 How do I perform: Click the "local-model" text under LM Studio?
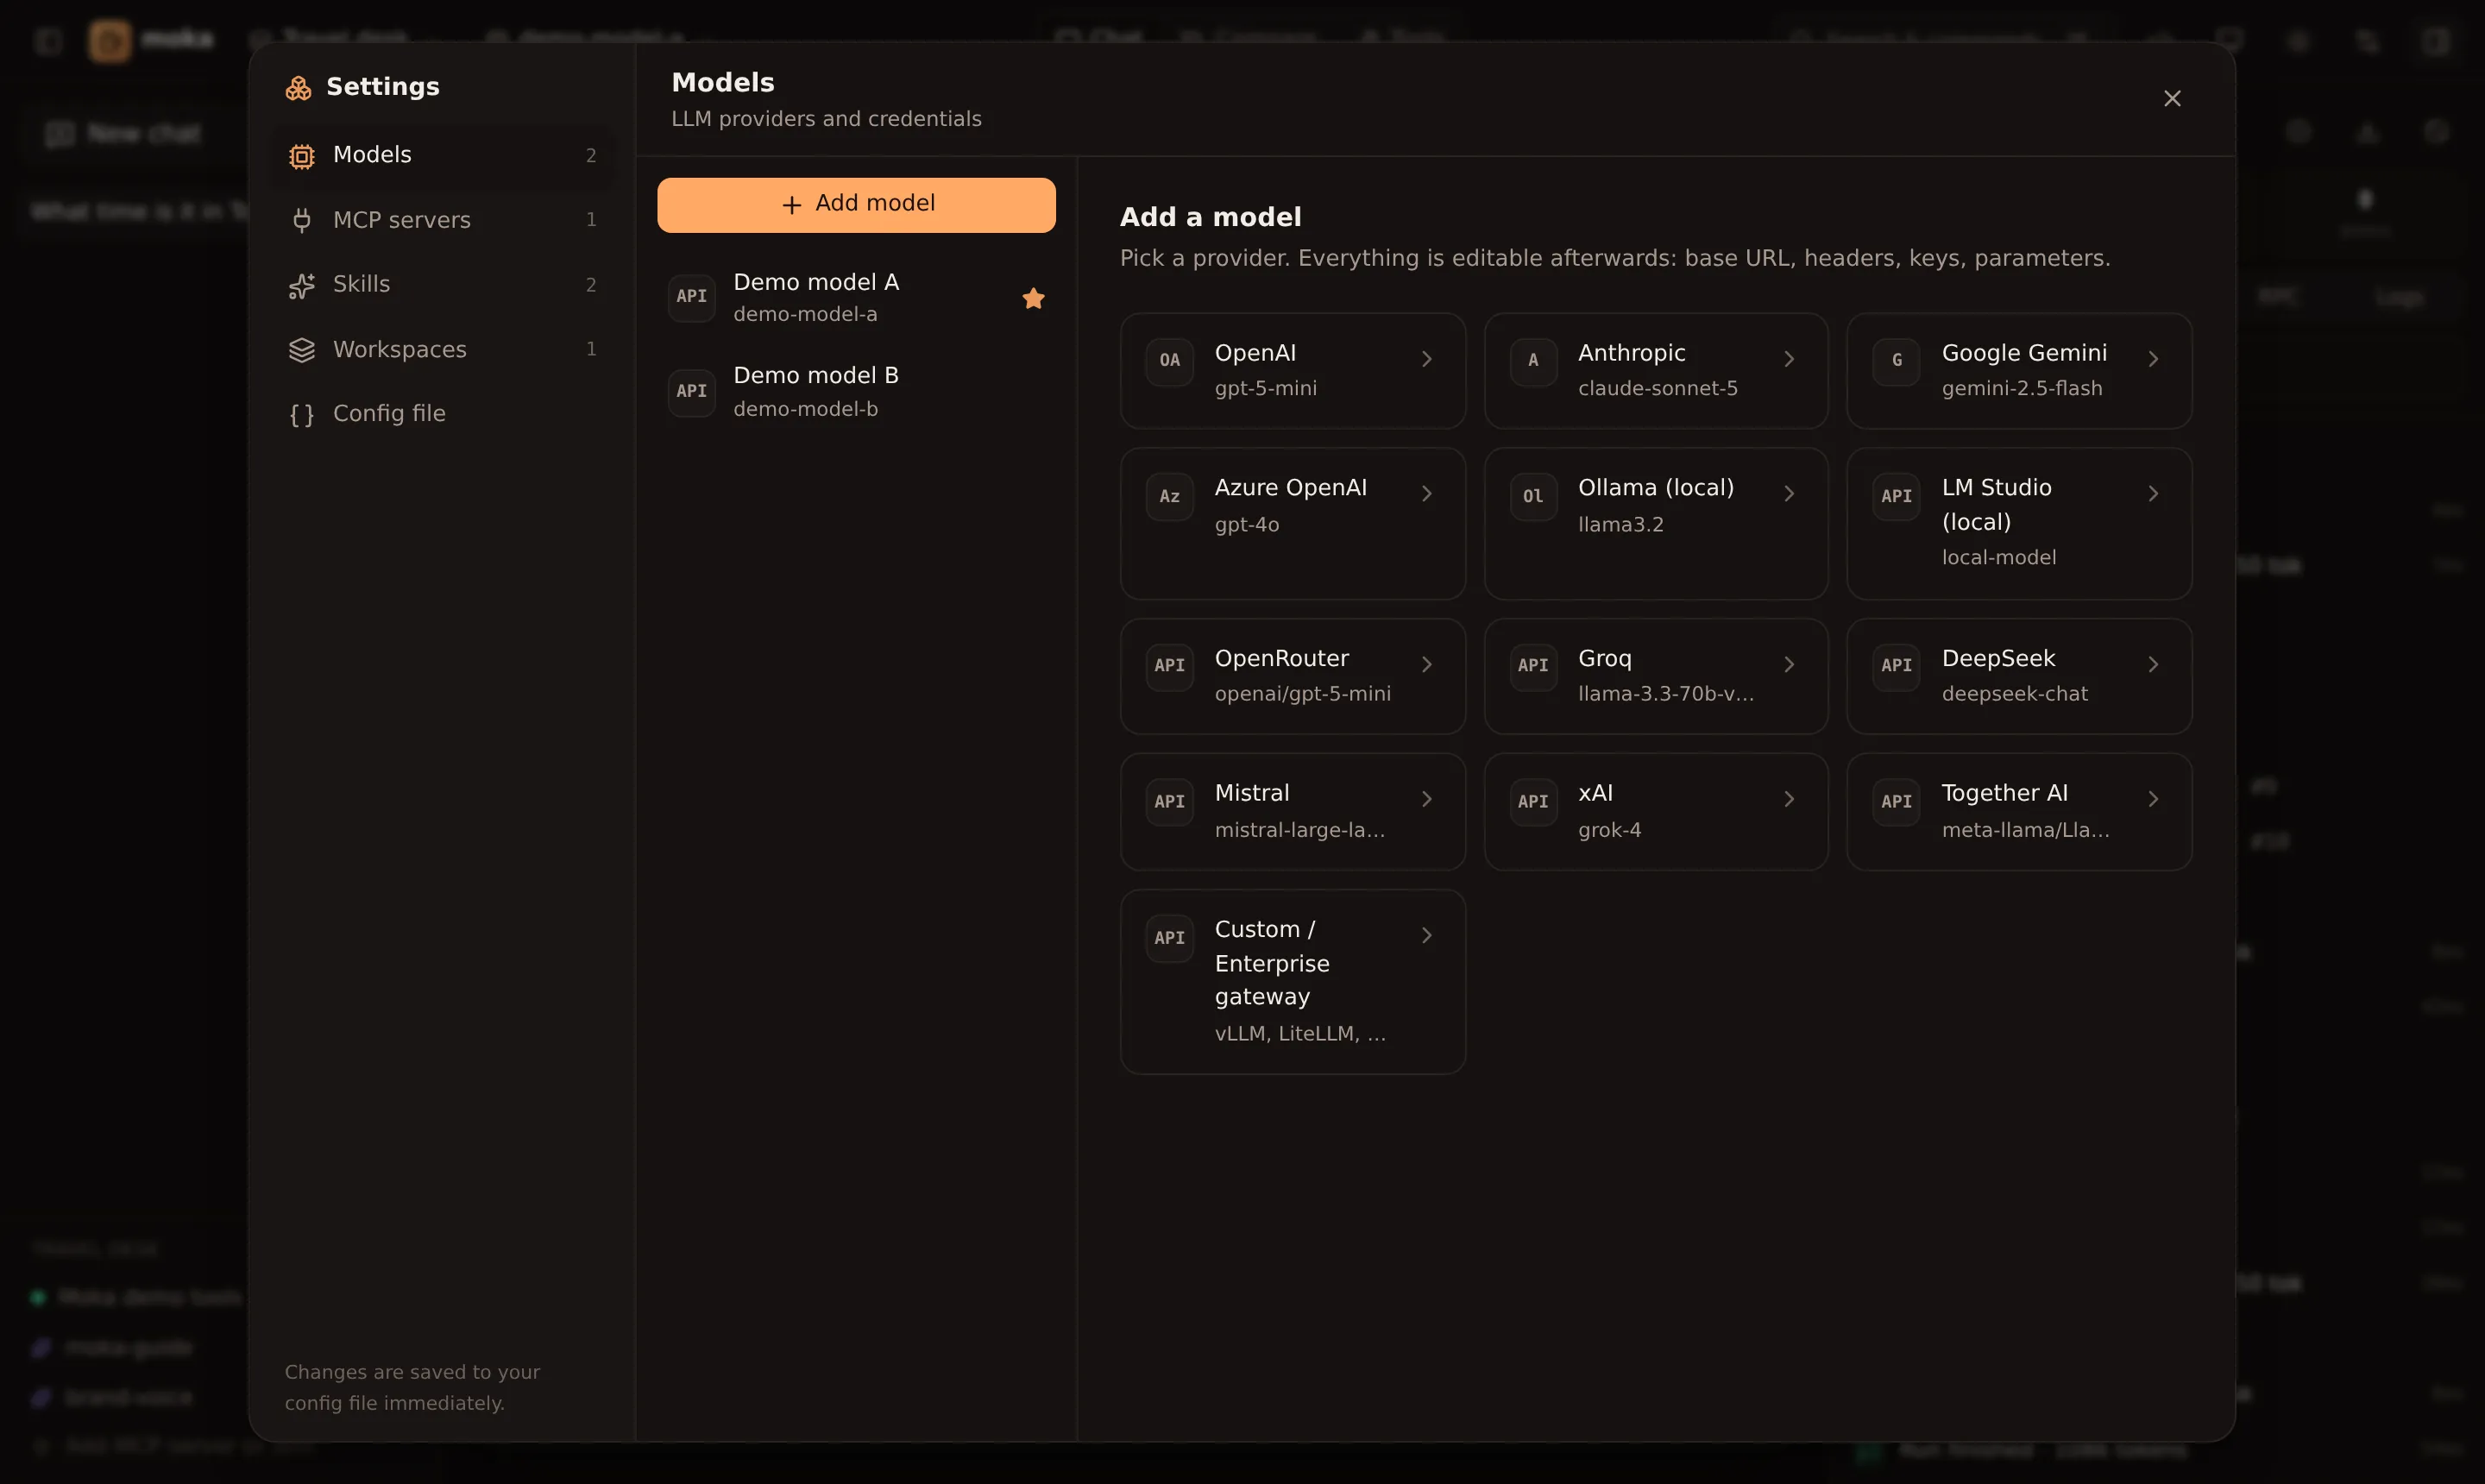tap(1998, 558)
